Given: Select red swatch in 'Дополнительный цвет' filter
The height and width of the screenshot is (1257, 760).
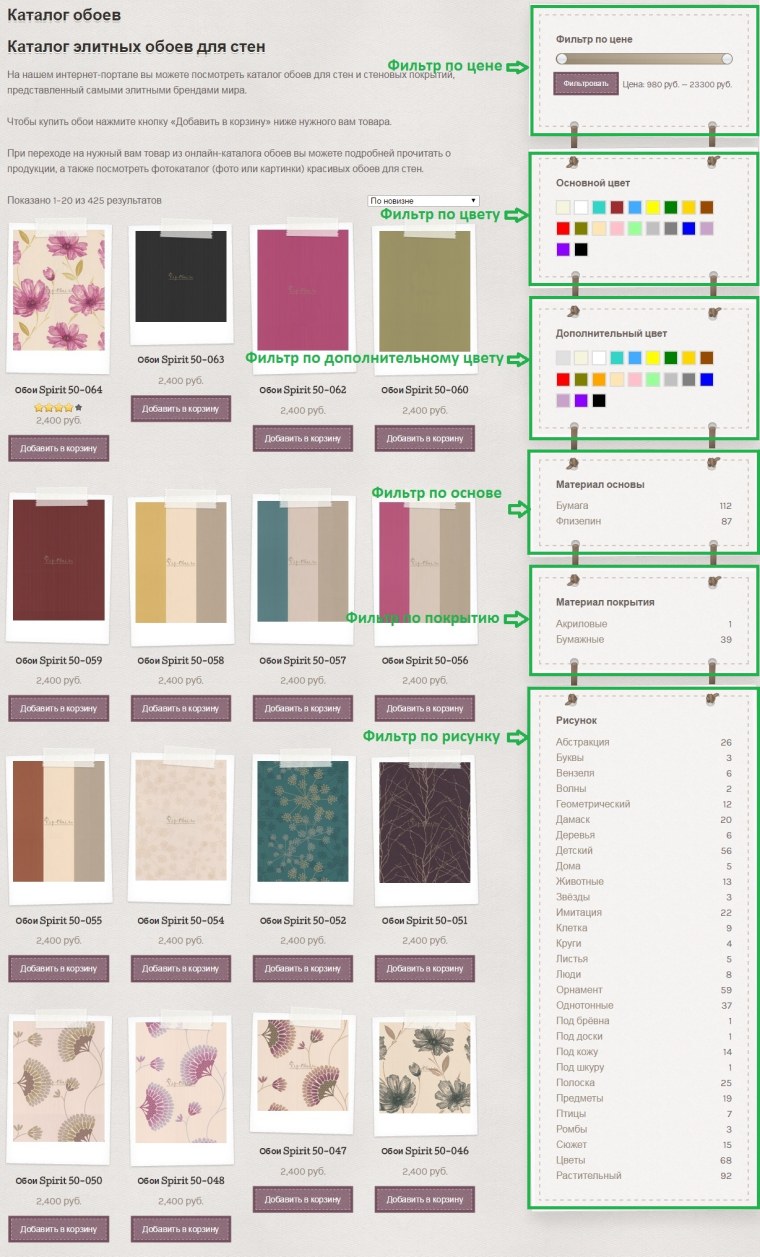Looking at the screenshot, I should click(563, 379).
